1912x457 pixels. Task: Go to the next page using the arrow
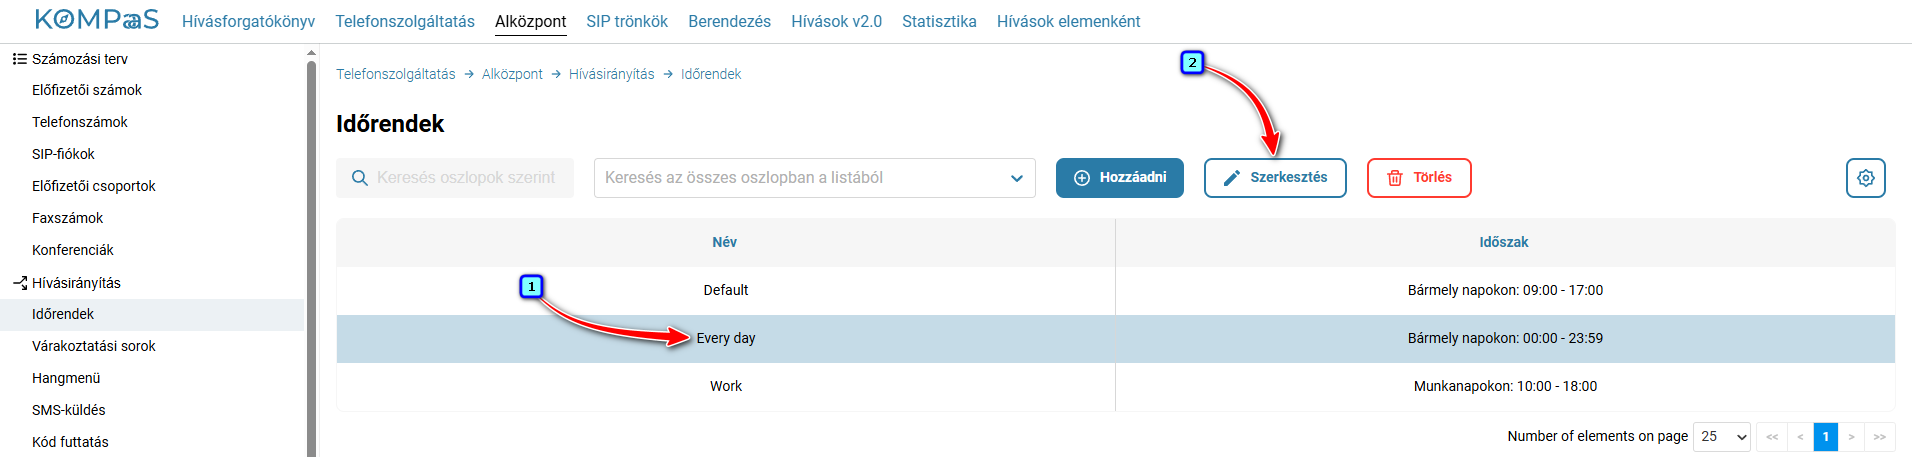pos(1852,437)
